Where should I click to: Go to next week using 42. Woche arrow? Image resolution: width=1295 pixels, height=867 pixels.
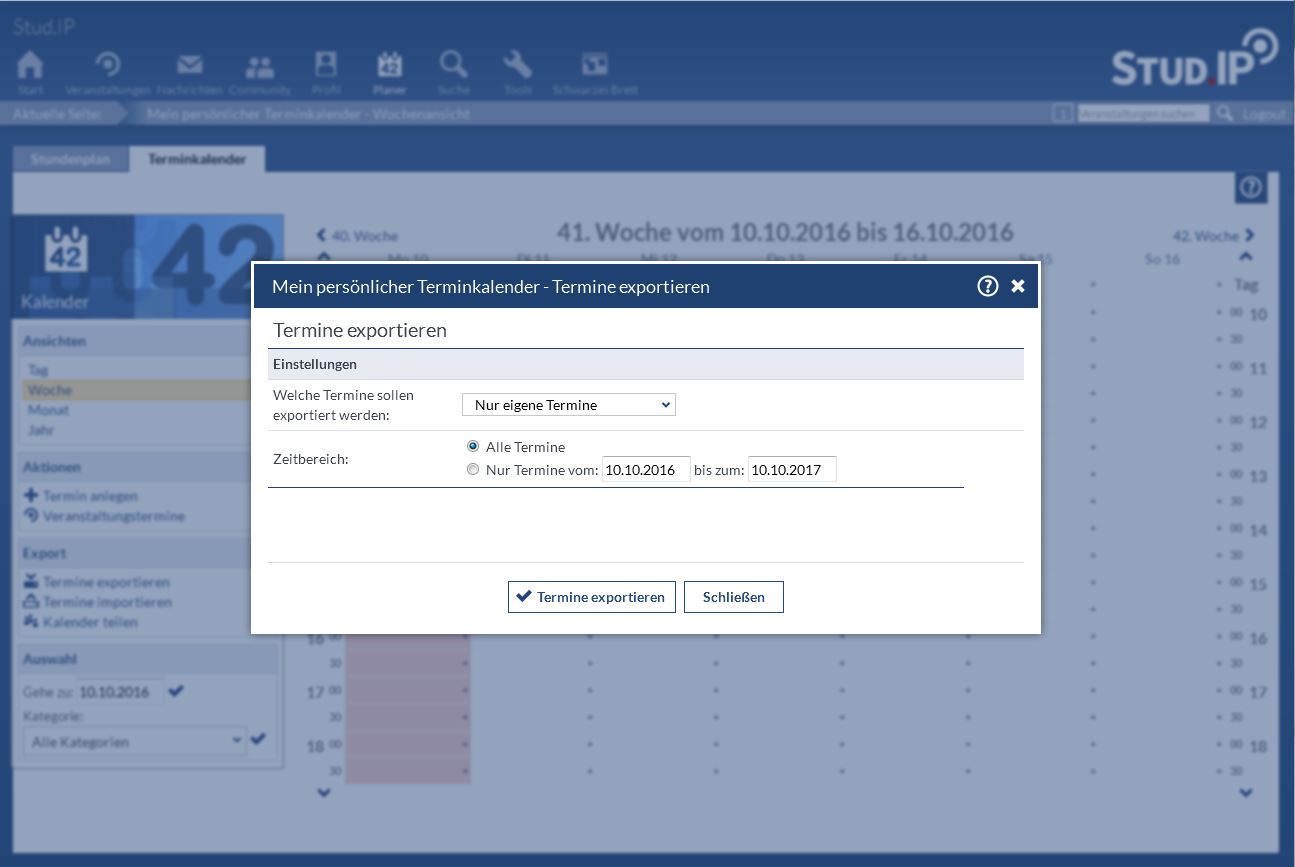pos(1213,236)
